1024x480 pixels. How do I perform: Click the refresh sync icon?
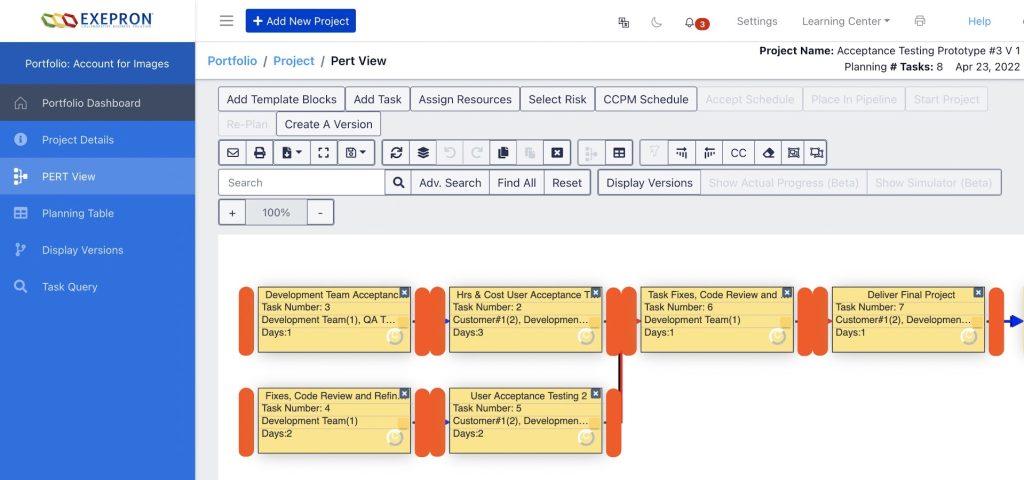tap(396, 153)
